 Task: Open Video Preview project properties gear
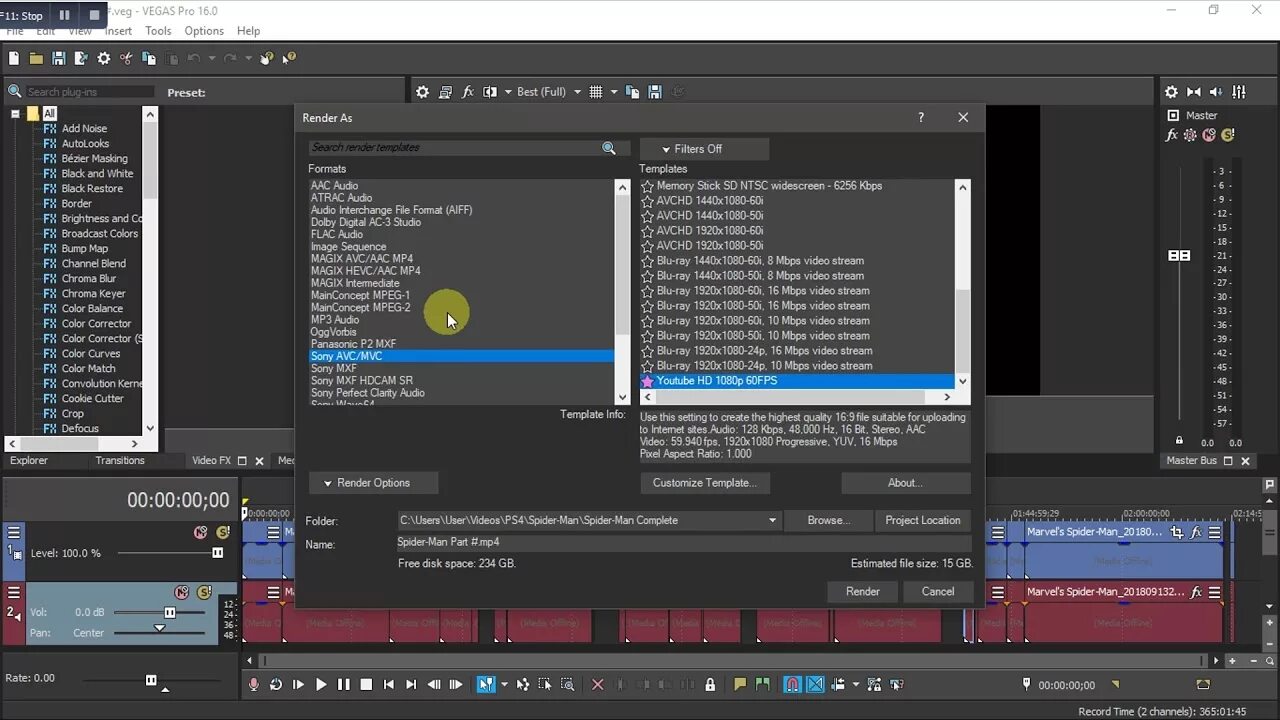coord(422,92)
